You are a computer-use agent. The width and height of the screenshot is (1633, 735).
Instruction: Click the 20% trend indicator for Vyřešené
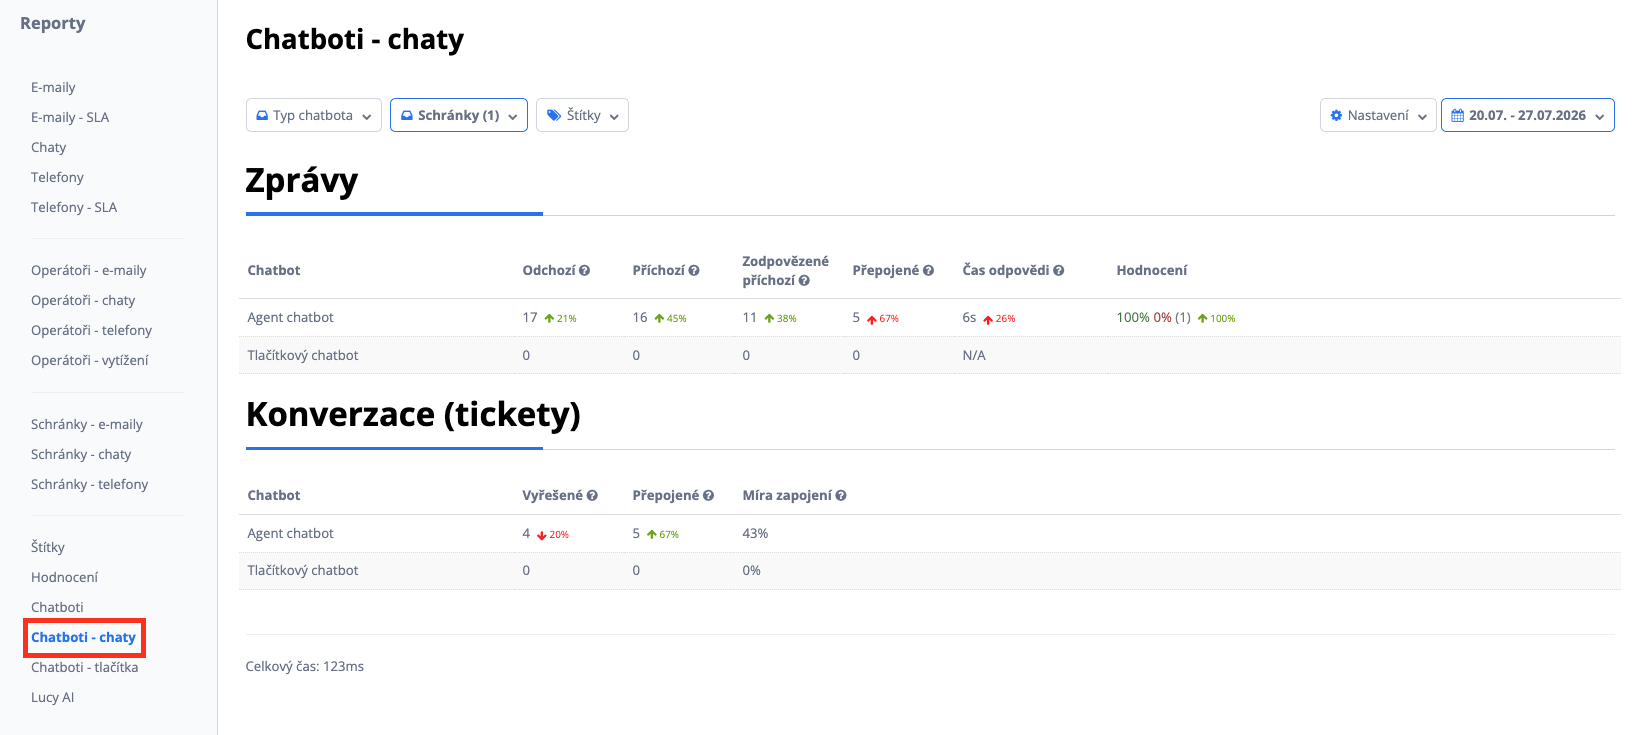553,534
